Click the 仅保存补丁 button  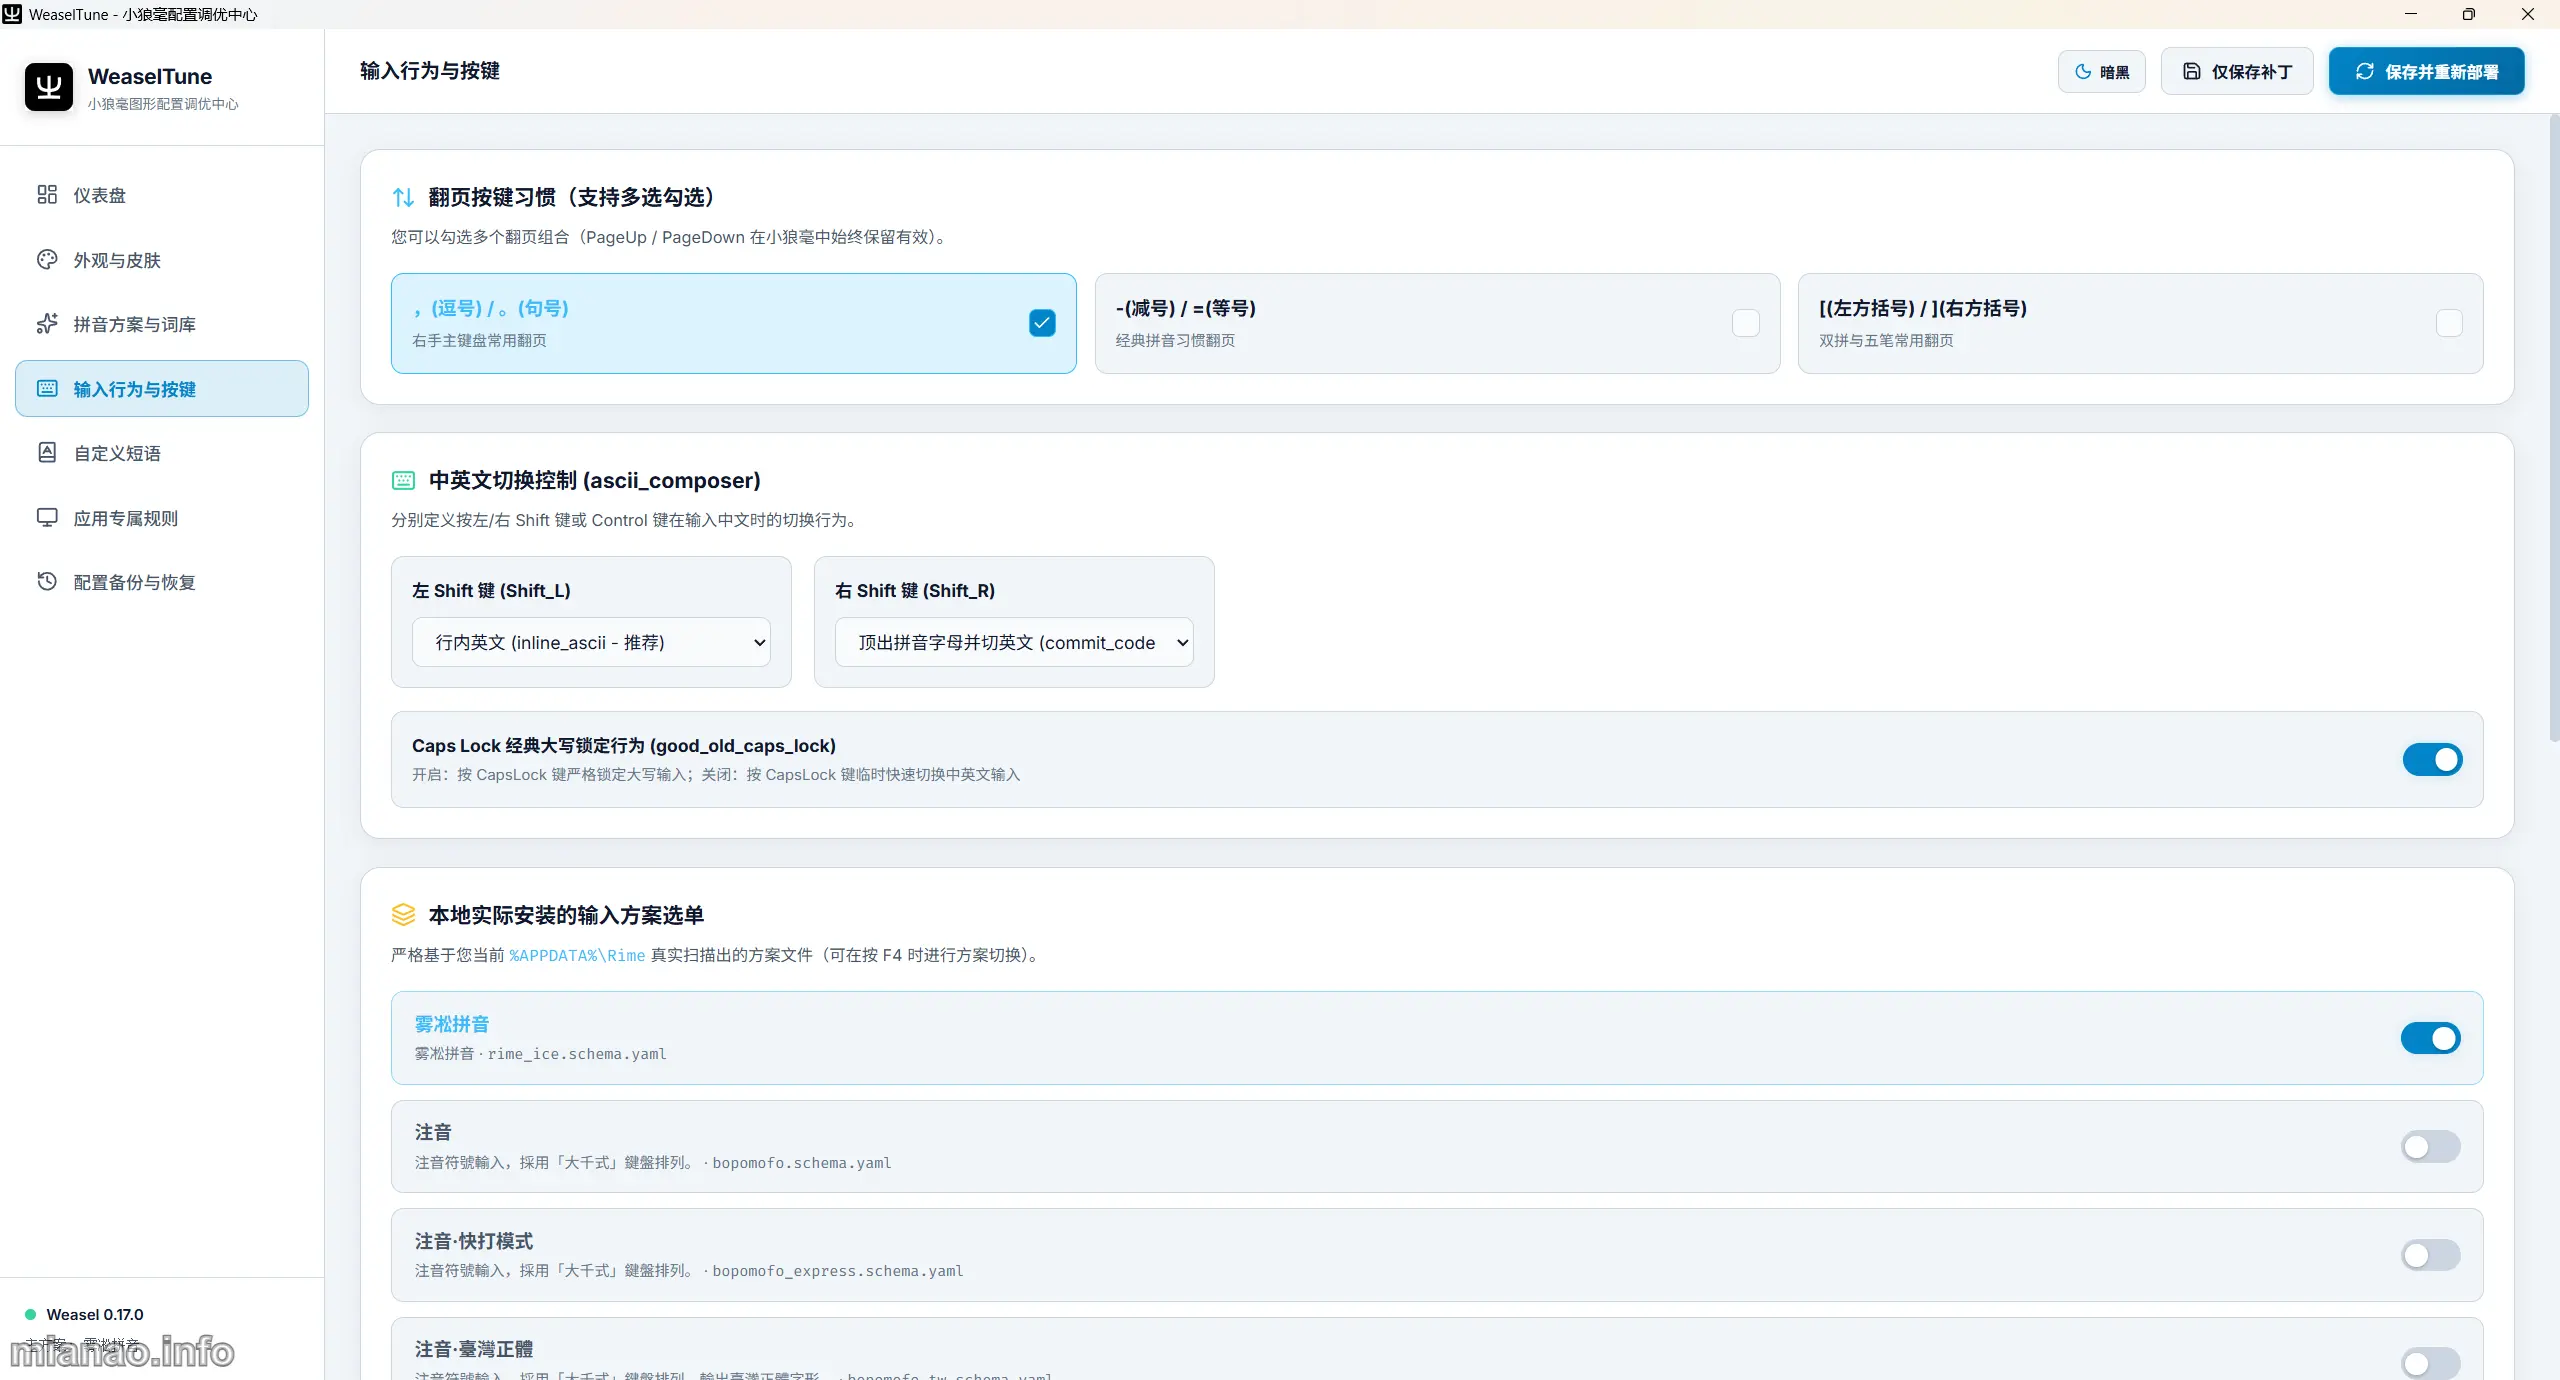coord(2237,71)
